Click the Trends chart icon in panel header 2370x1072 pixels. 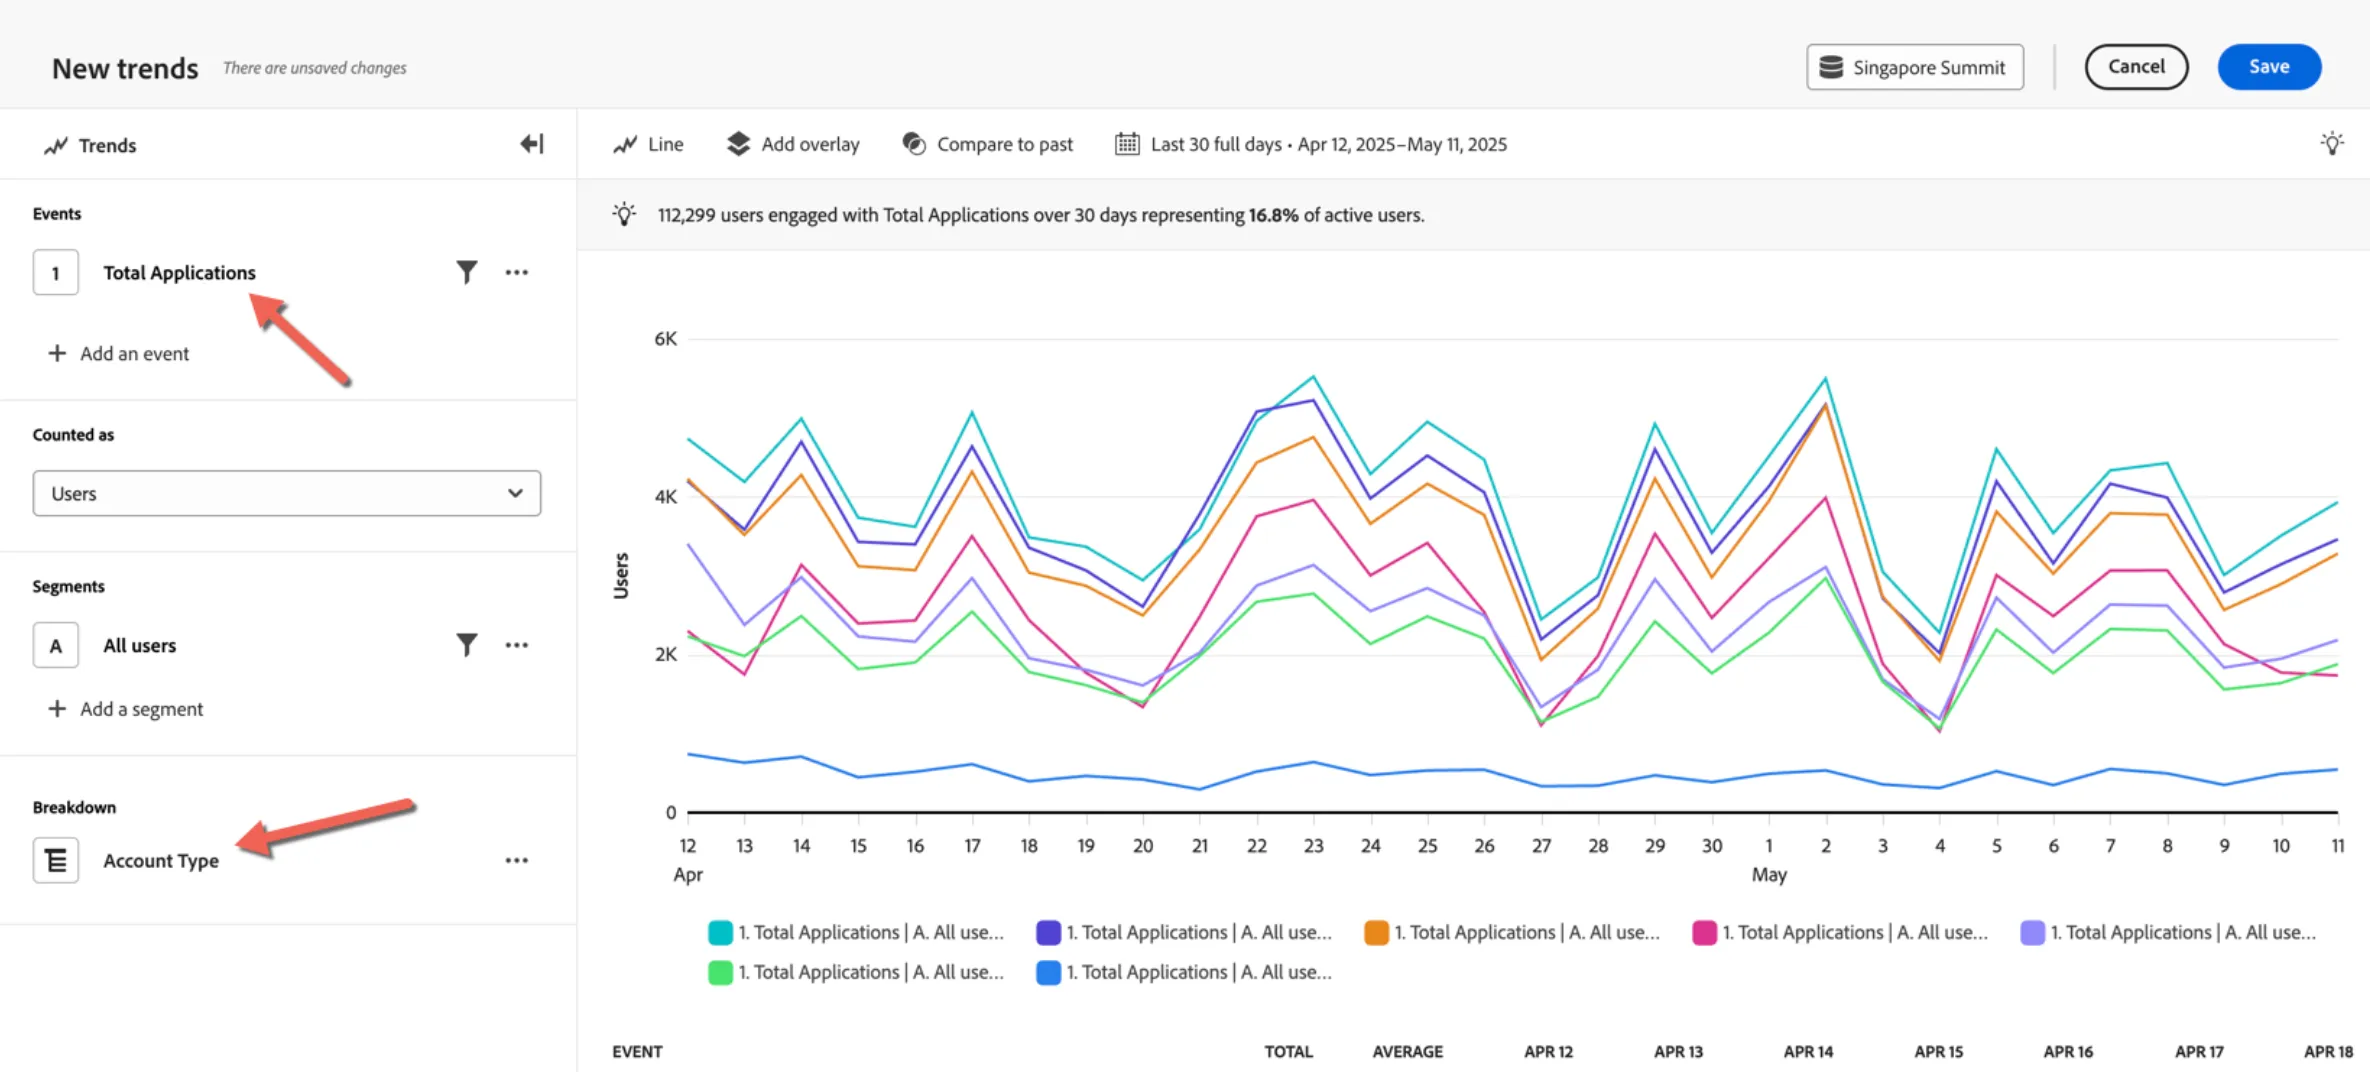(x=56, y=146)
